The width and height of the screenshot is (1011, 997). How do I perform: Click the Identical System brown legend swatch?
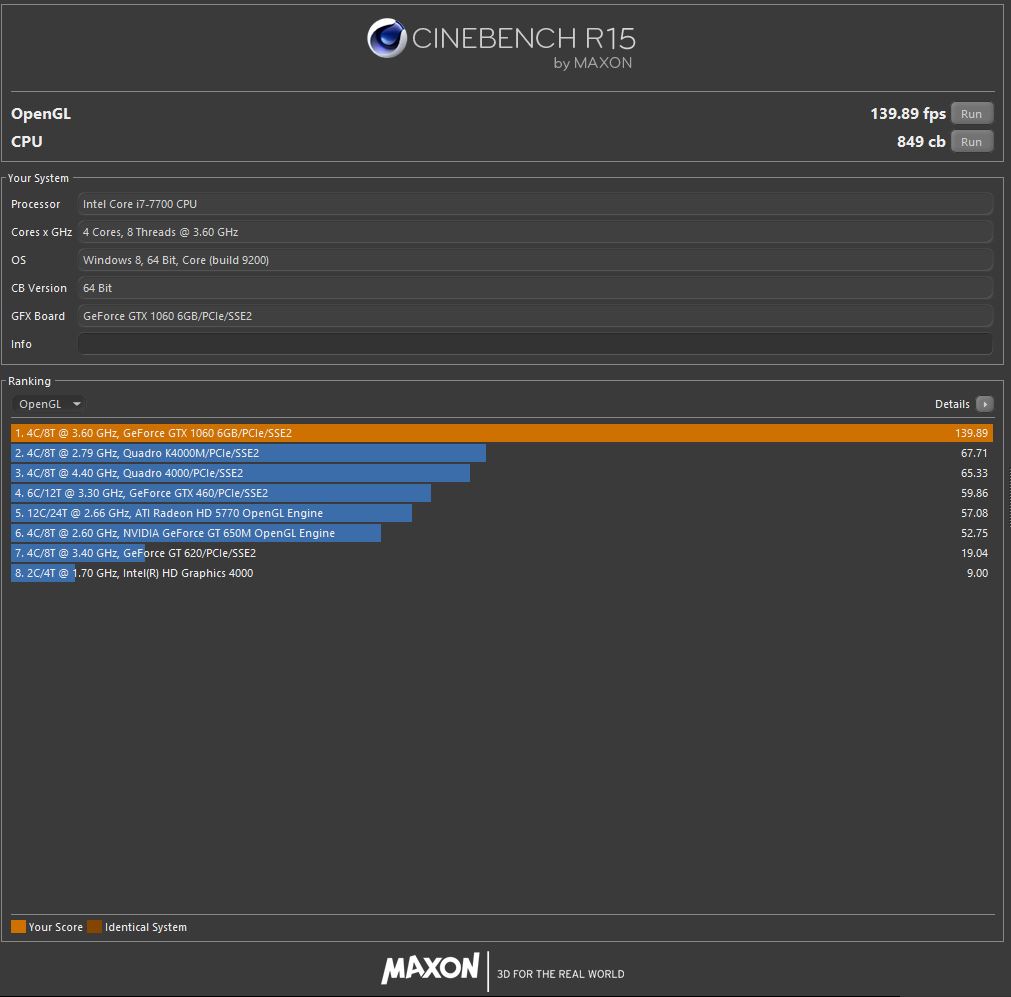click(95, 927)
